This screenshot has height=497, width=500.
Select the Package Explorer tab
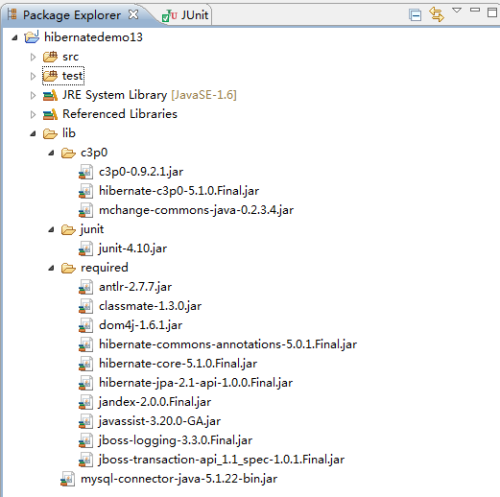coord(72,15)
